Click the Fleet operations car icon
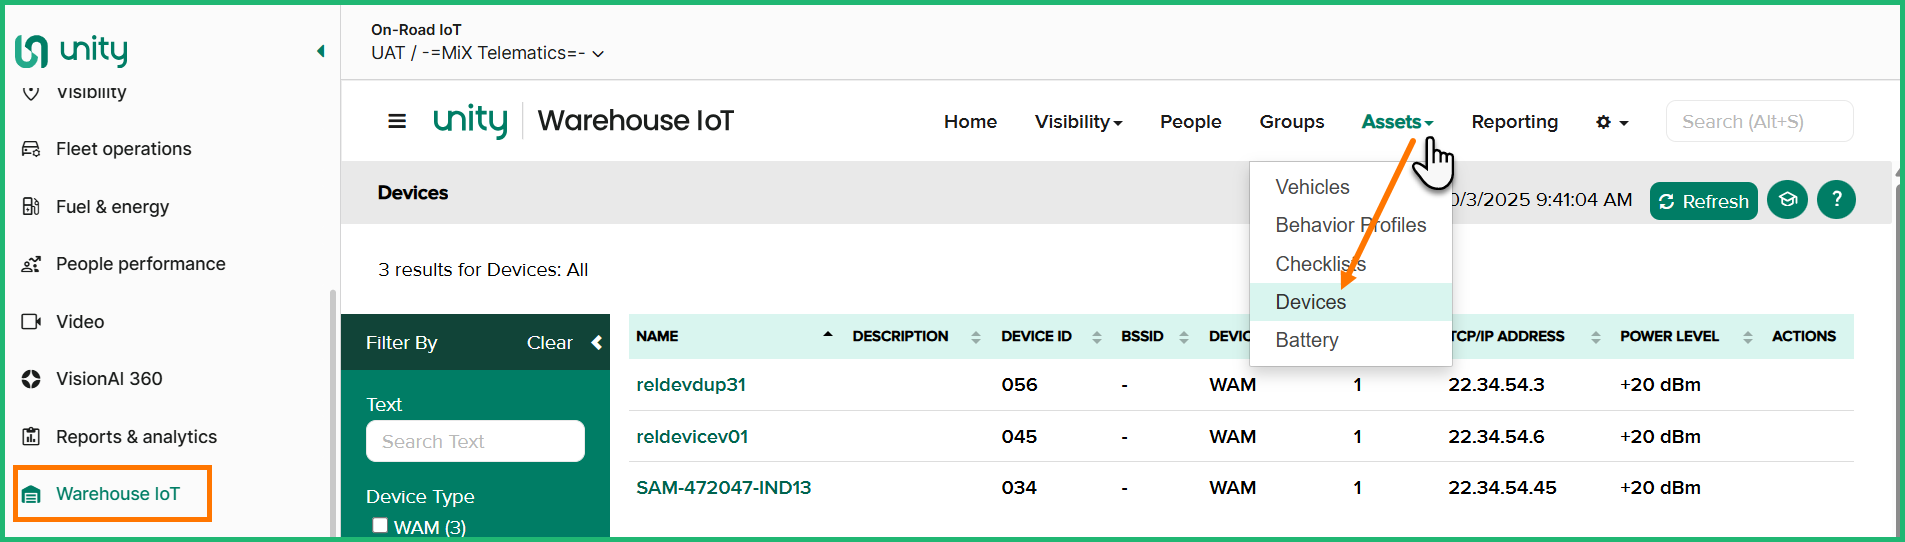 pyautogui.click(x=31, y=149)
